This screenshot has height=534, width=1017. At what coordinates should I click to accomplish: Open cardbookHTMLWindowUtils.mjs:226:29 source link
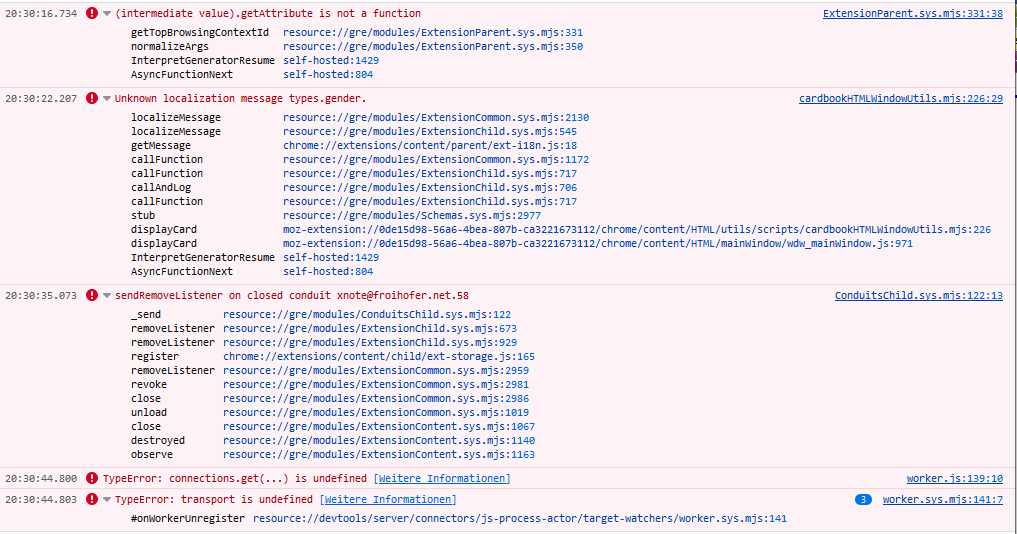pyautogui.click(x=900, y=99)
